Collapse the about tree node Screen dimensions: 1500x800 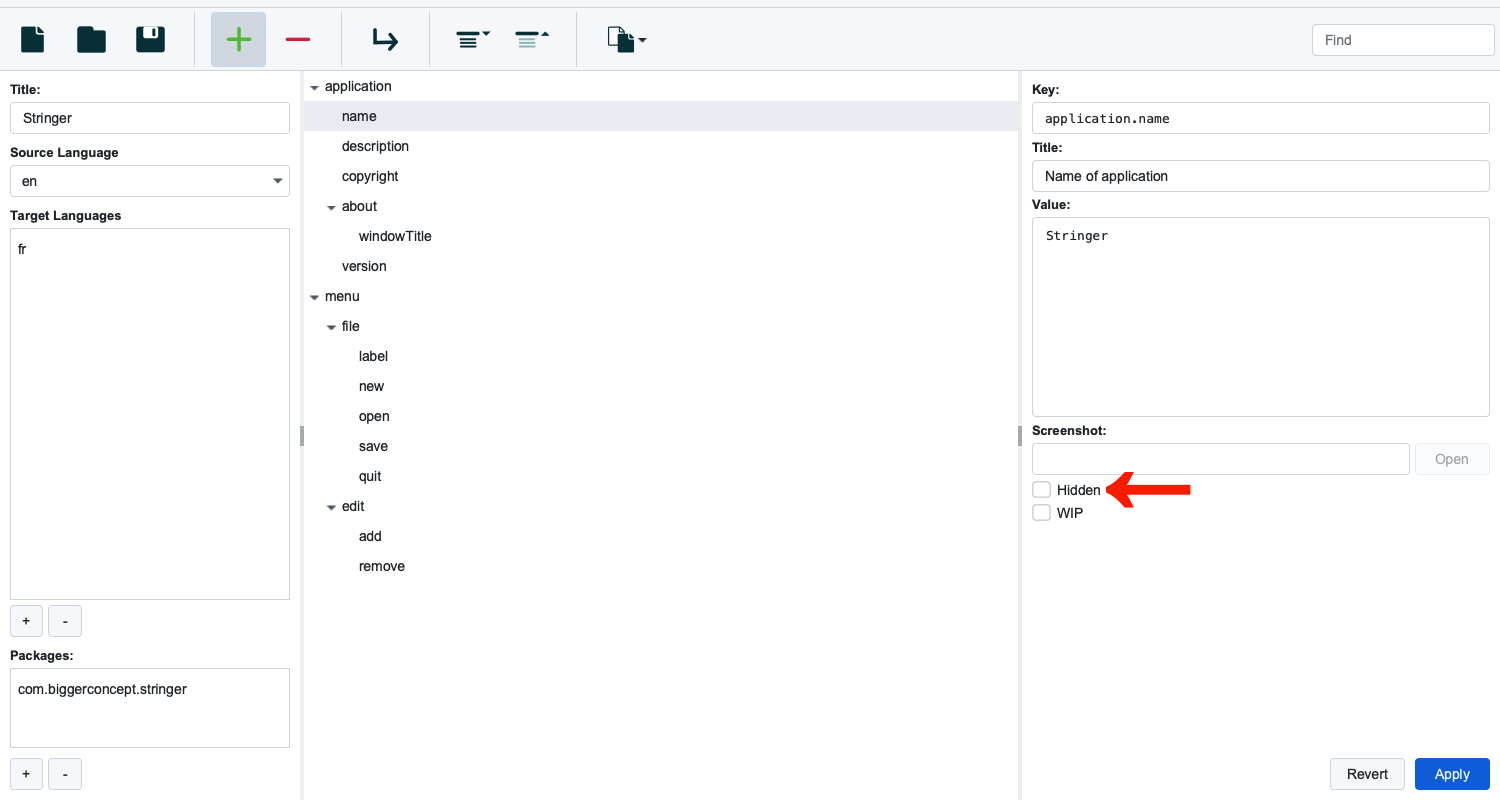[331, 207]
